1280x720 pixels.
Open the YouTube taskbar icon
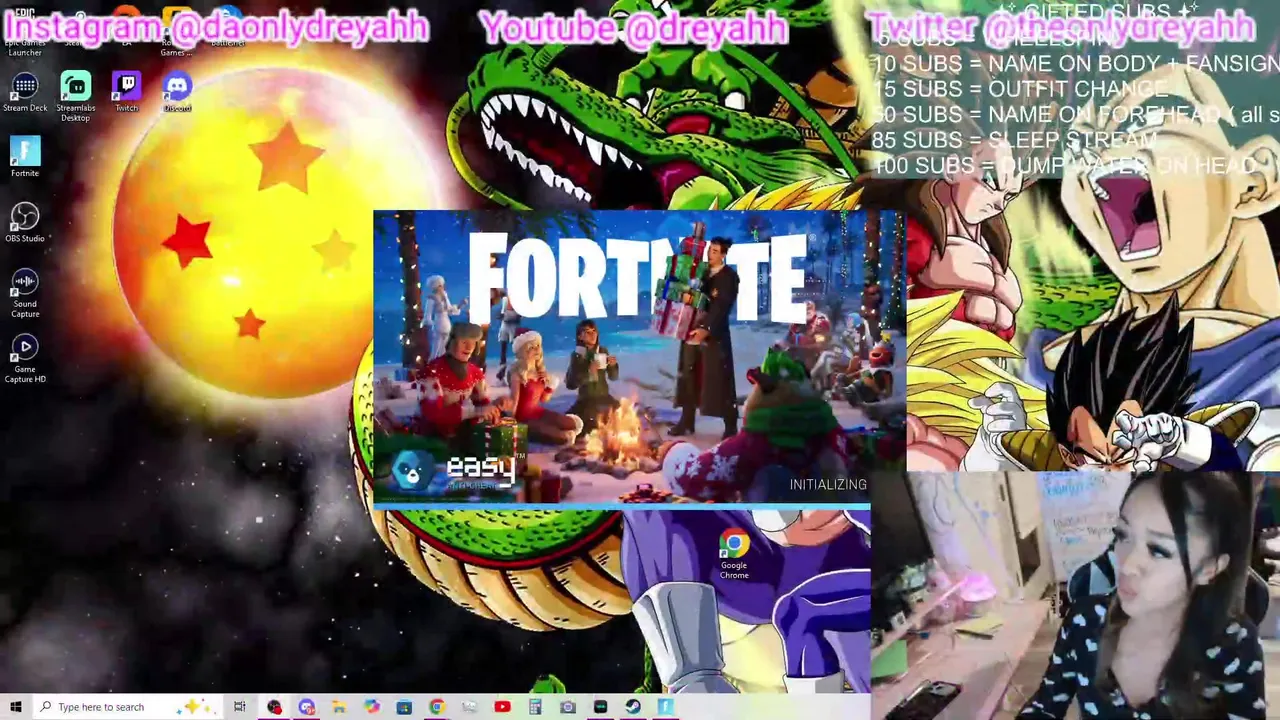502,707
